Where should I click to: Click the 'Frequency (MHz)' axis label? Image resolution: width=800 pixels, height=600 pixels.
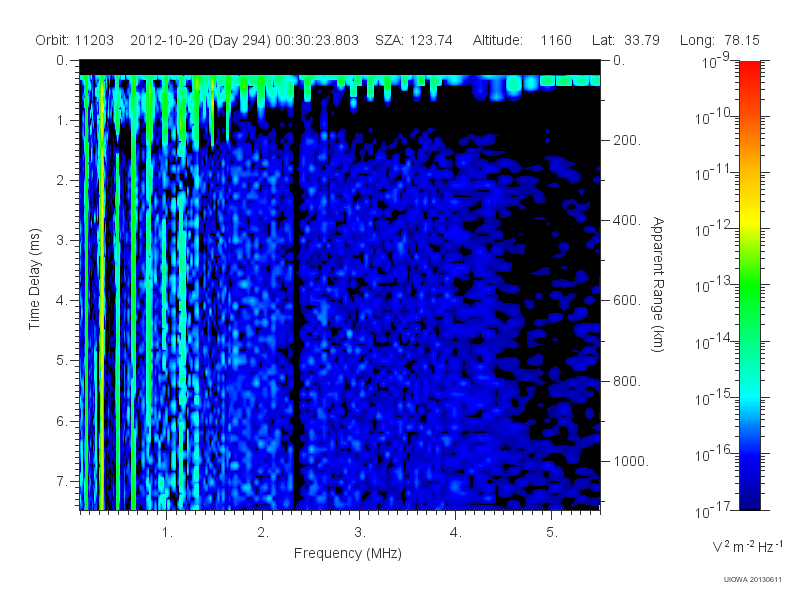pyautogui.click(x=348, y=554)
